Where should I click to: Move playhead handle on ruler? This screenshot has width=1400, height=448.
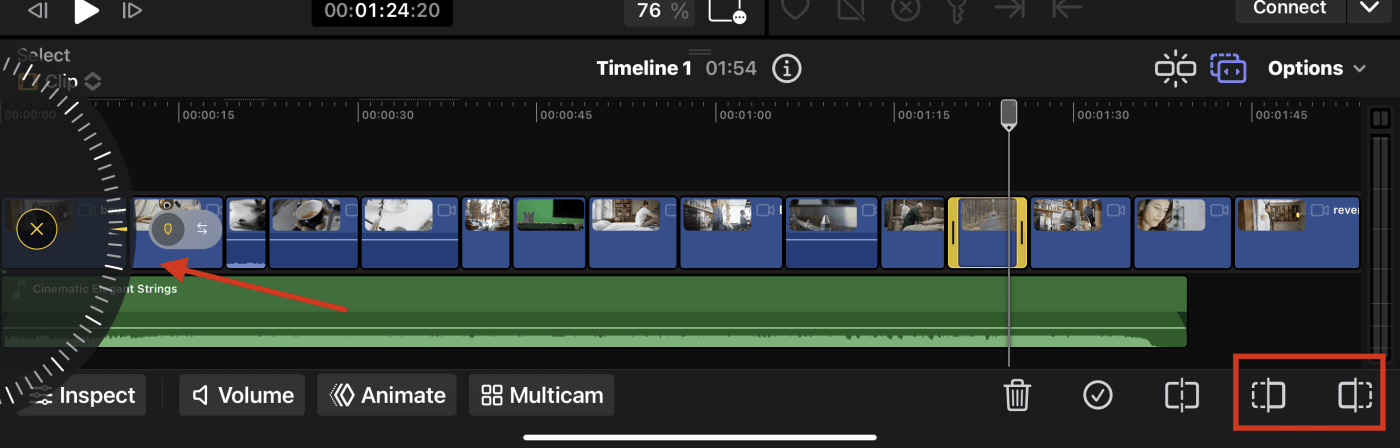1009,114
